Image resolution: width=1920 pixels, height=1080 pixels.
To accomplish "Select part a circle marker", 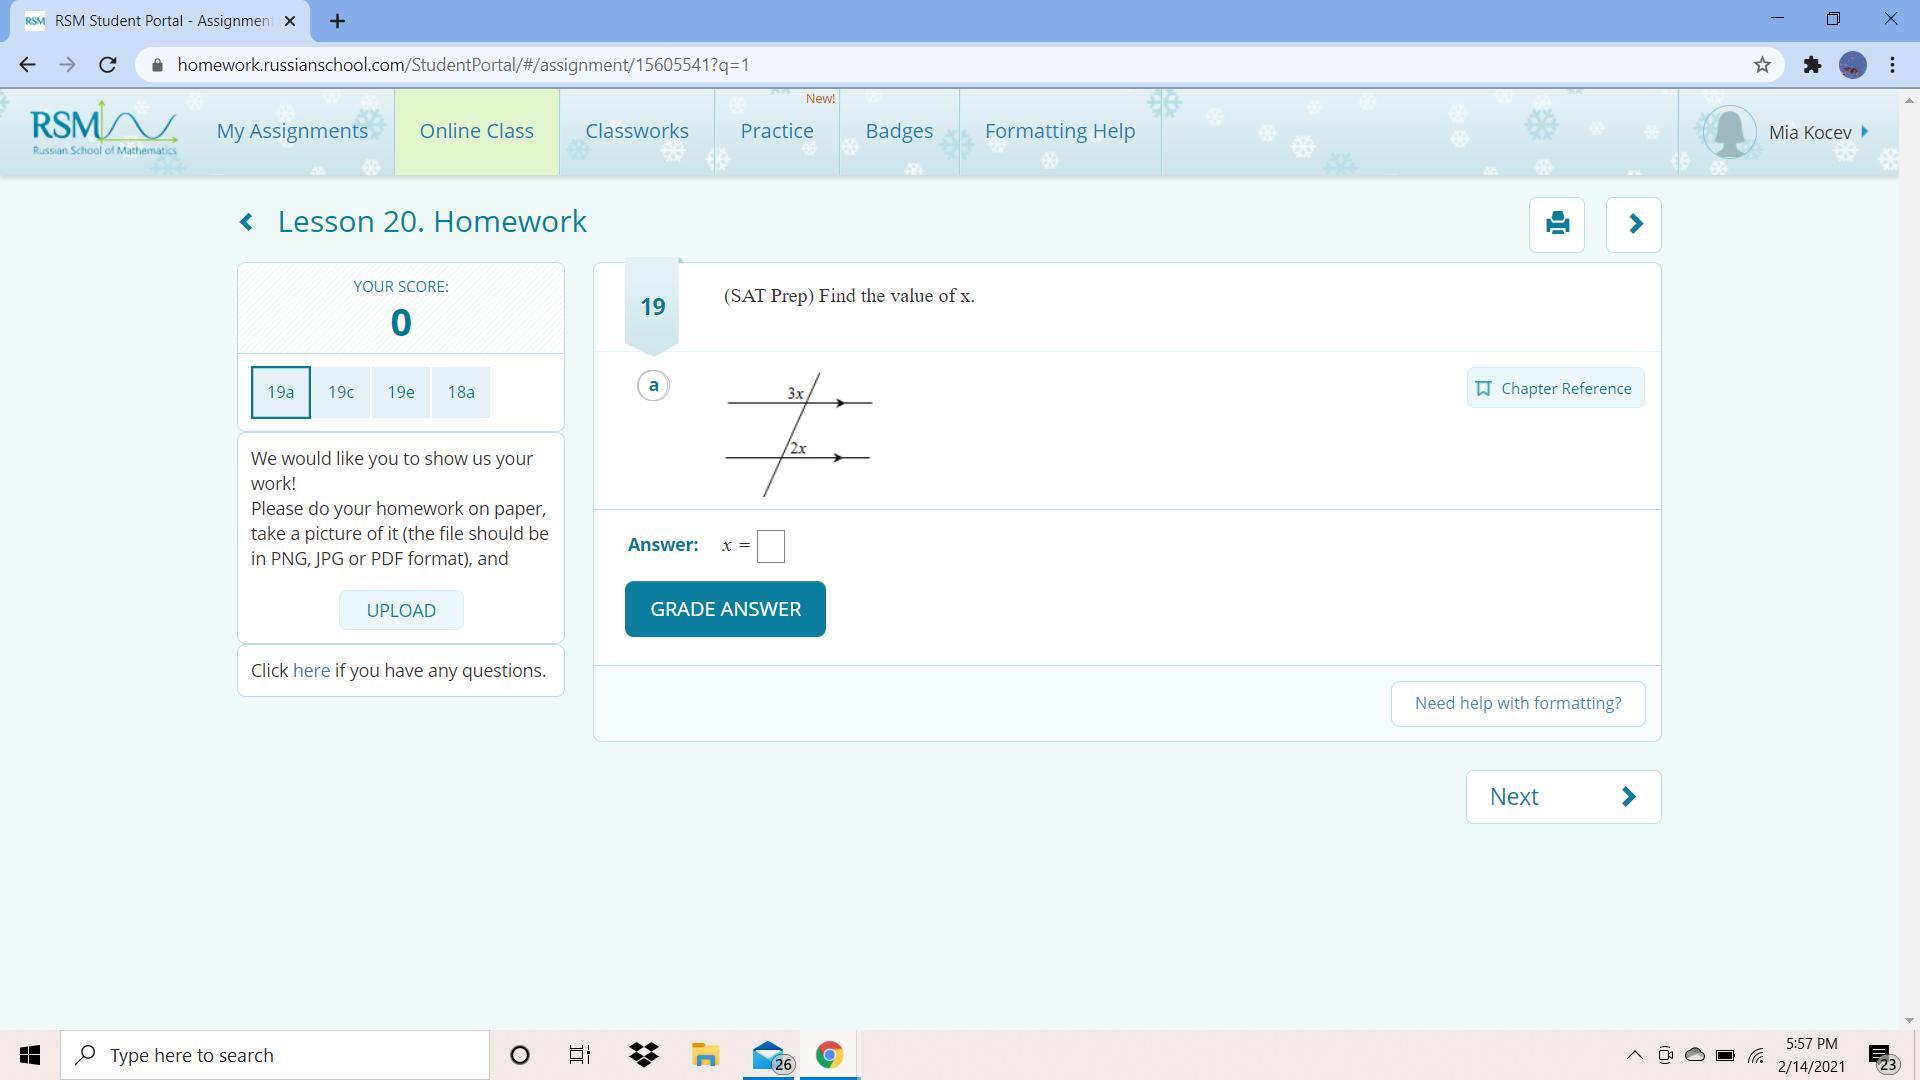I will pyautogui.click(x=653, y=385).
